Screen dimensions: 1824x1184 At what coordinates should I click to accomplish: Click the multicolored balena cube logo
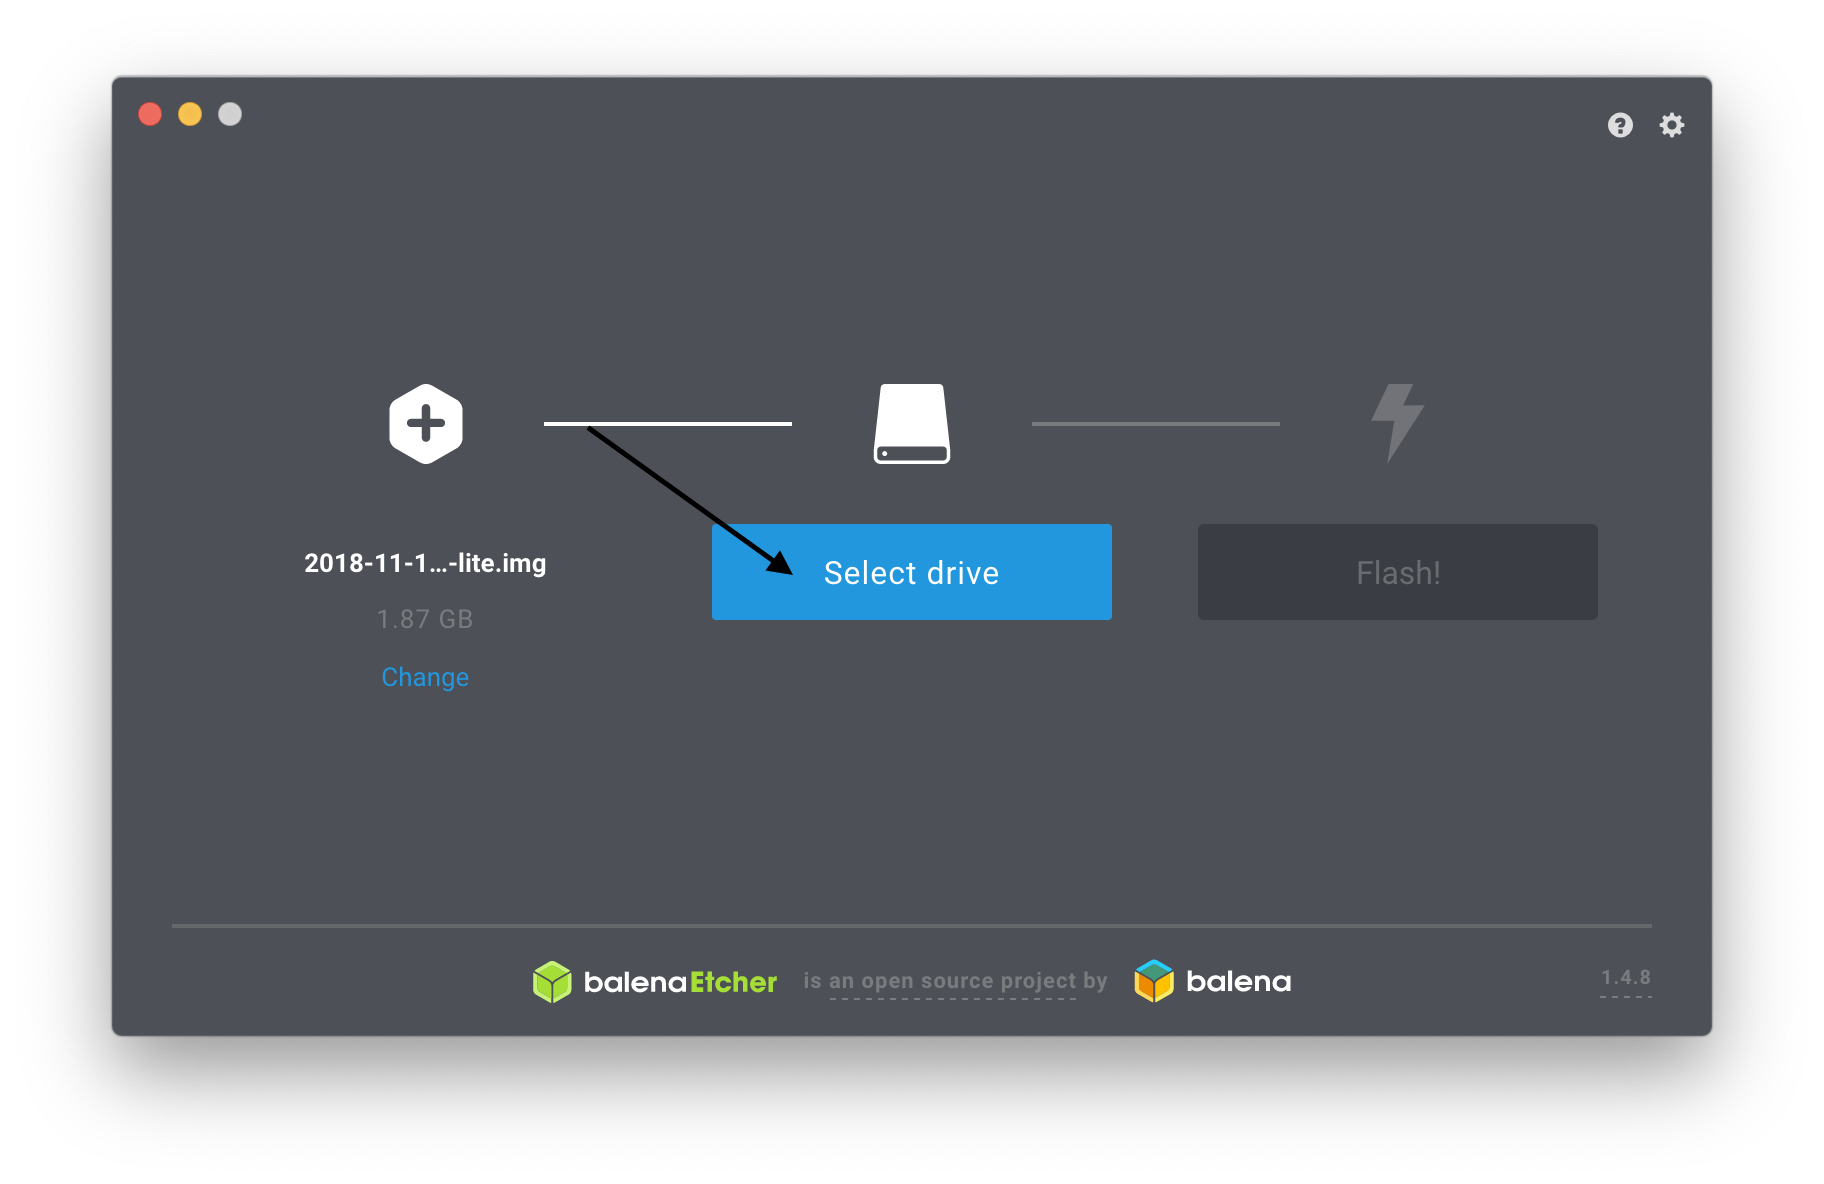click(1154, 981)
